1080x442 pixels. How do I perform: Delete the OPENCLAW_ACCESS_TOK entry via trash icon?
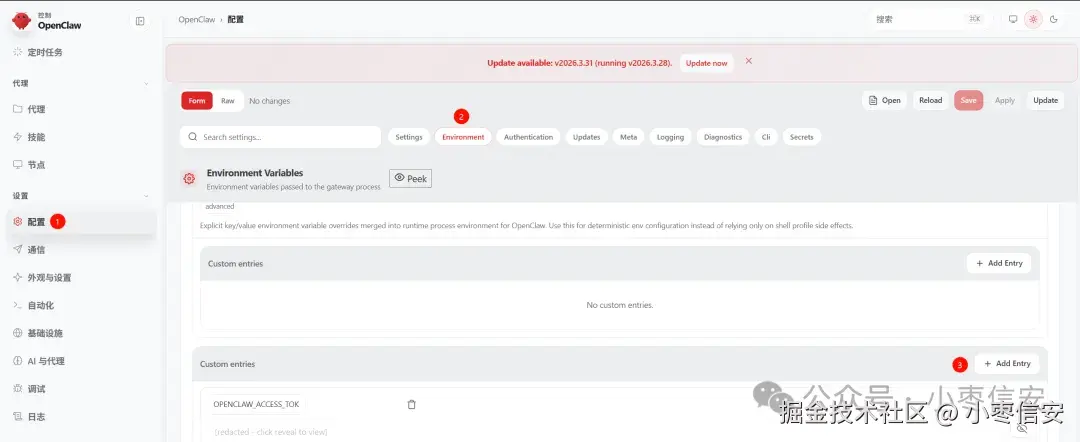click(412, 405)
